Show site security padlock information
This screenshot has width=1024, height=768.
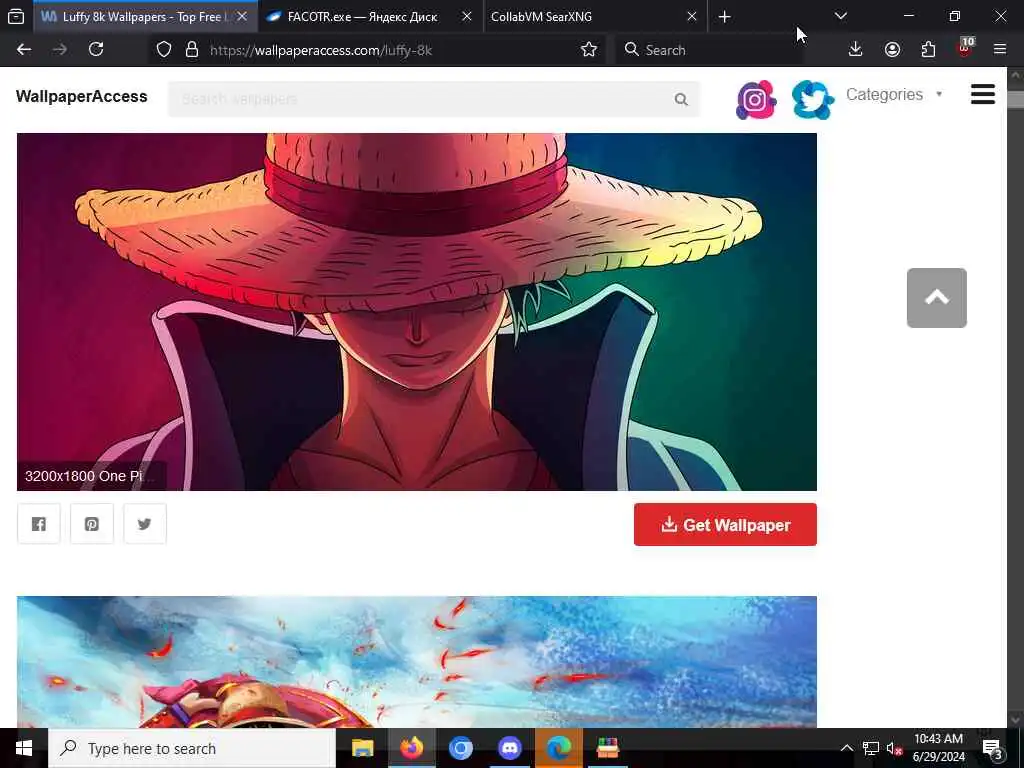191,50
